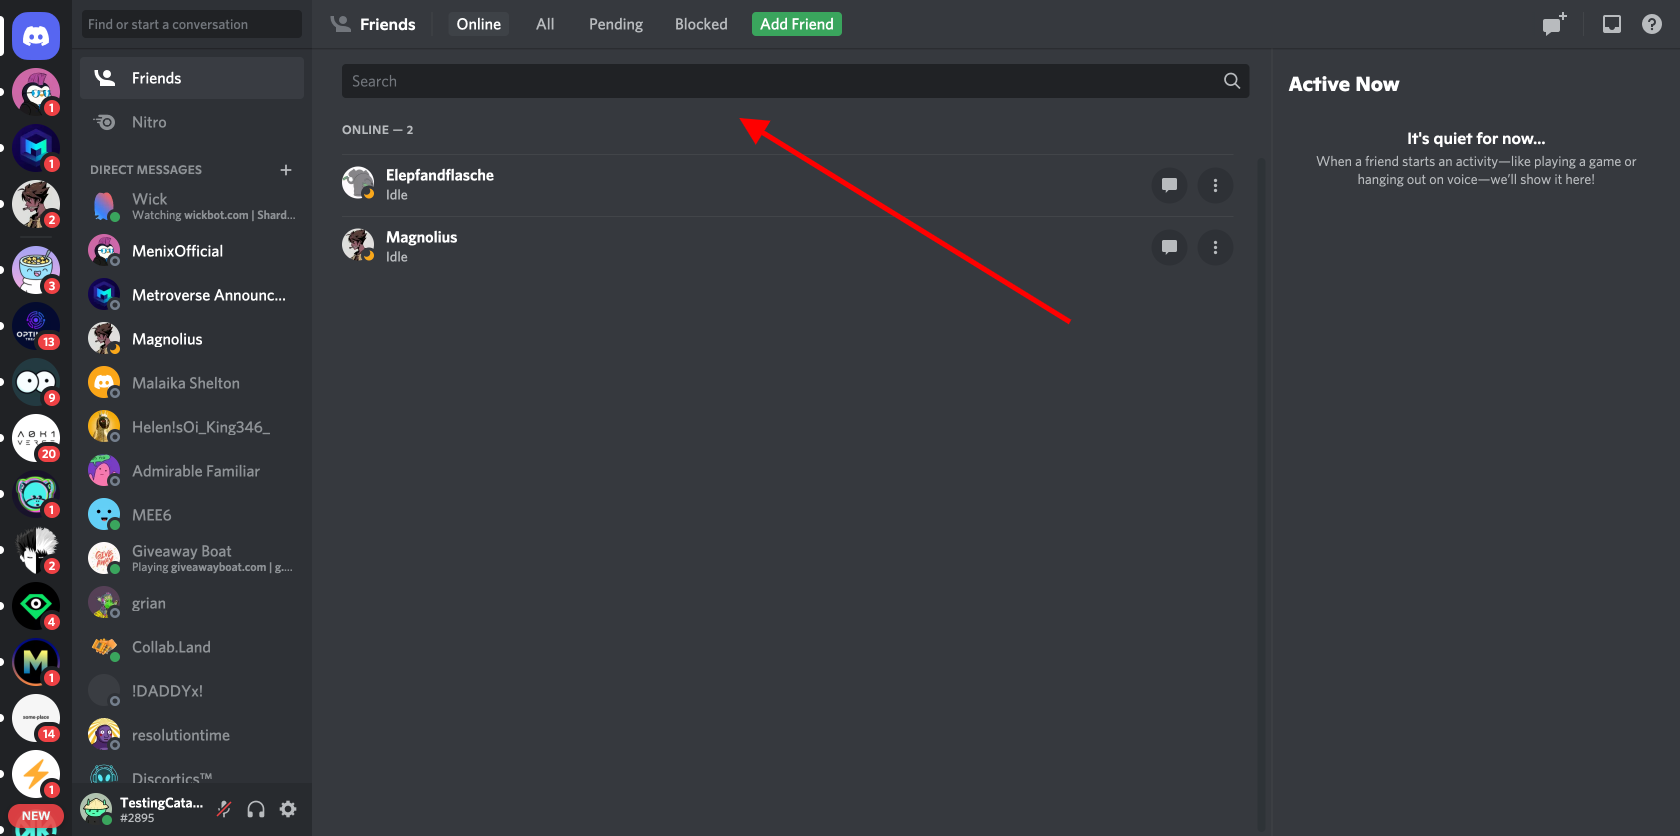Screen dimensions: 1680x836
Task: Open server with badge 9
Action: (36, 382)
